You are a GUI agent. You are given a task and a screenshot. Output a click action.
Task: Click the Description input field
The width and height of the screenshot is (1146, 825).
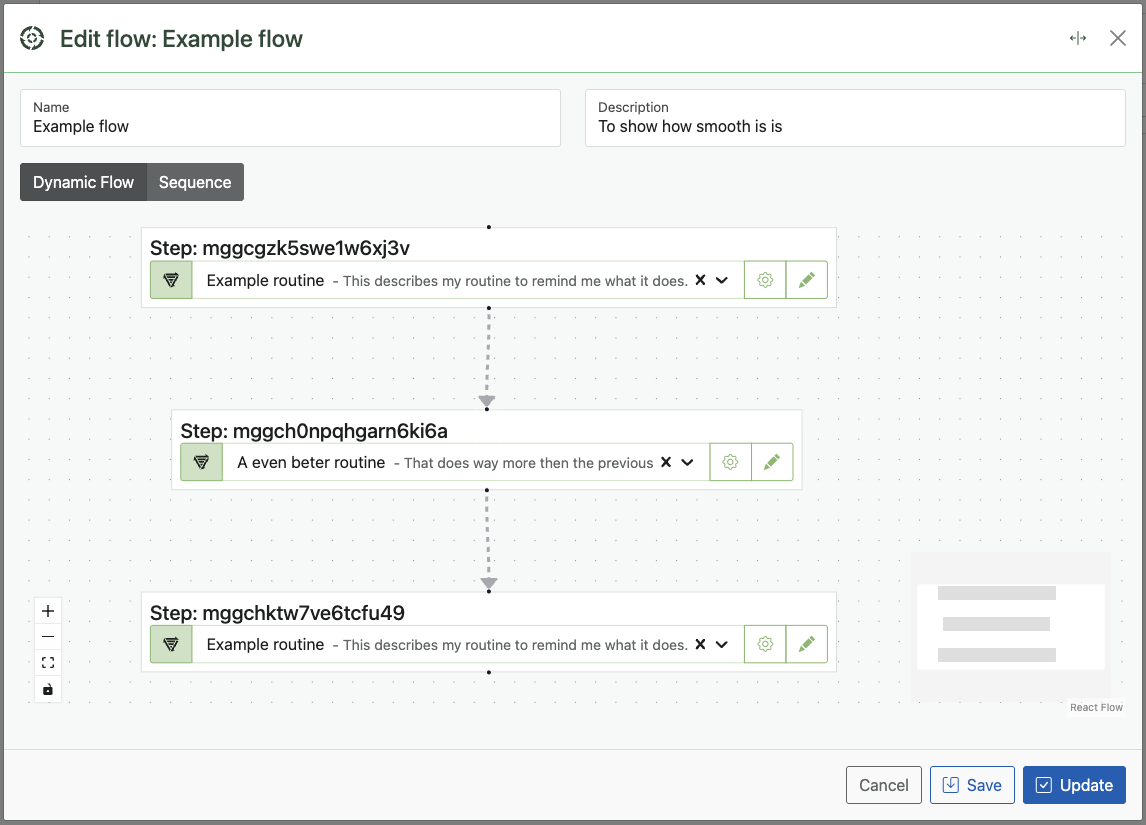coord(855,118)
